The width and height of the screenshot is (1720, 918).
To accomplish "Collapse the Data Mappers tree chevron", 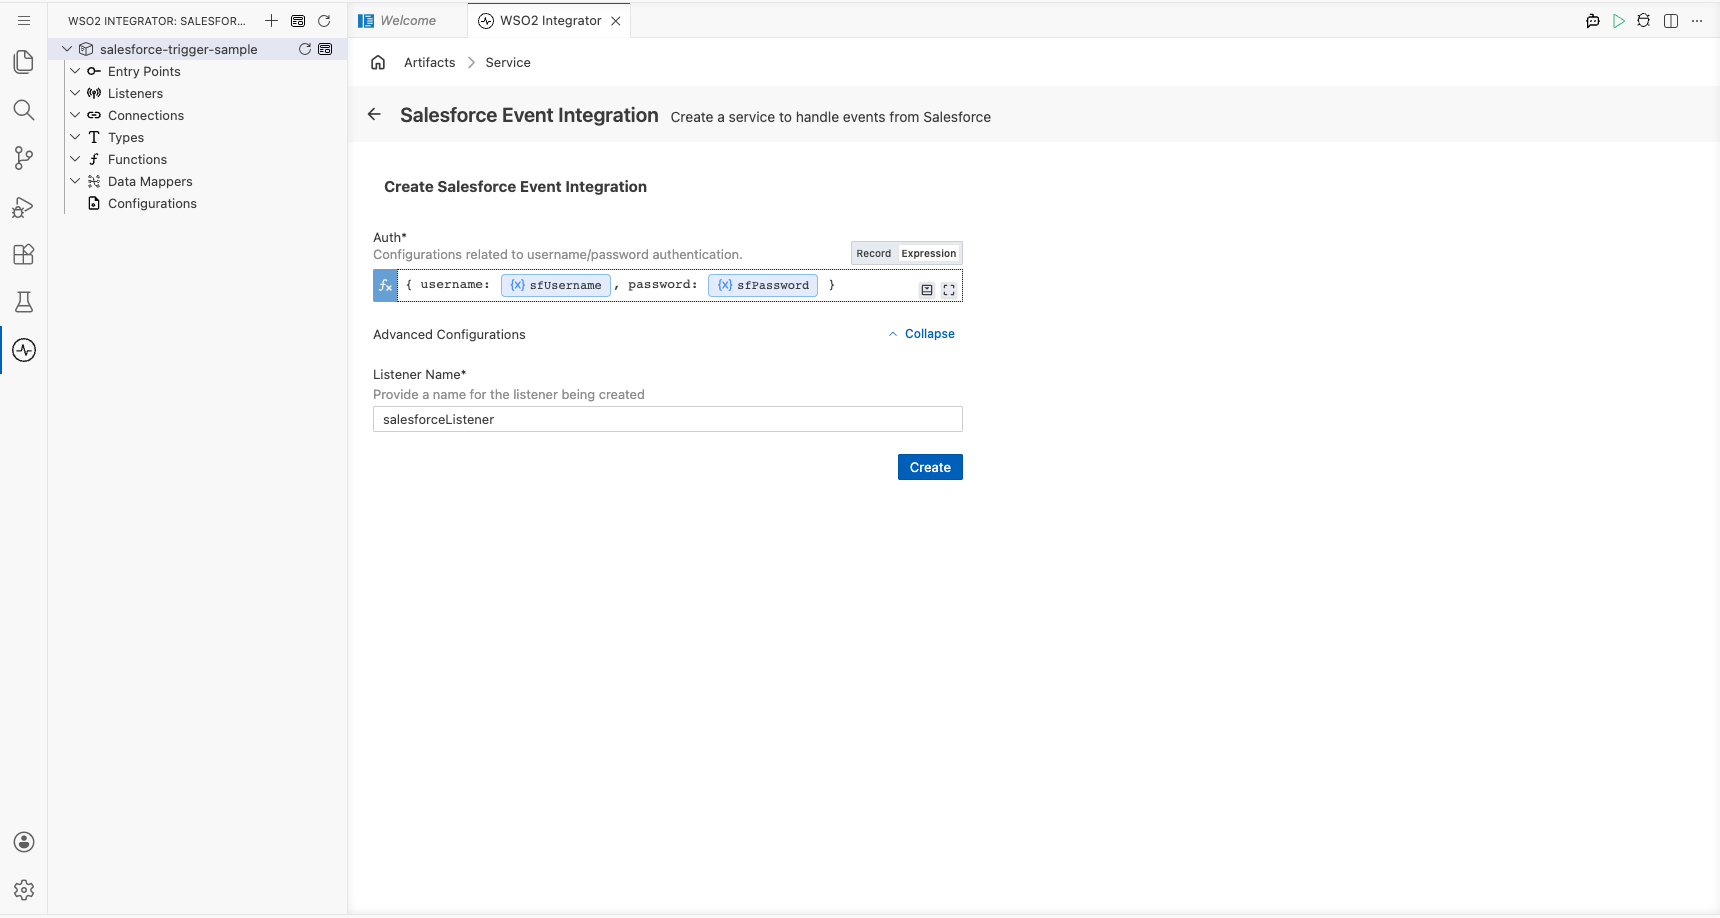I will tap(75, 181).
